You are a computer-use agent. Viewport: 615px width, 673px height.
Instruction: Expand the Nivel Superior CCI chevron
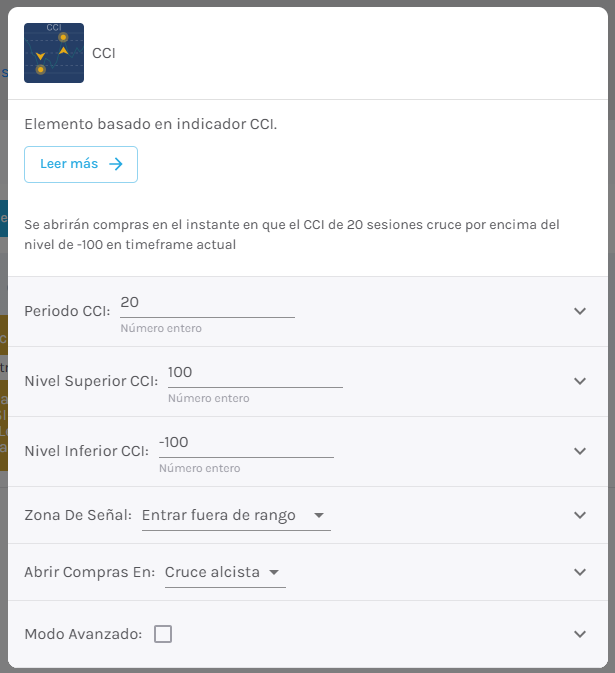click(x=580, y=381)
